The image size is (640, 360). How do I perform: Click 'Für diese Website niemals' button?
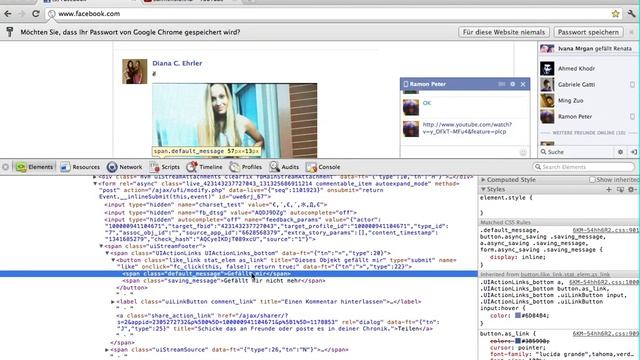504,32
